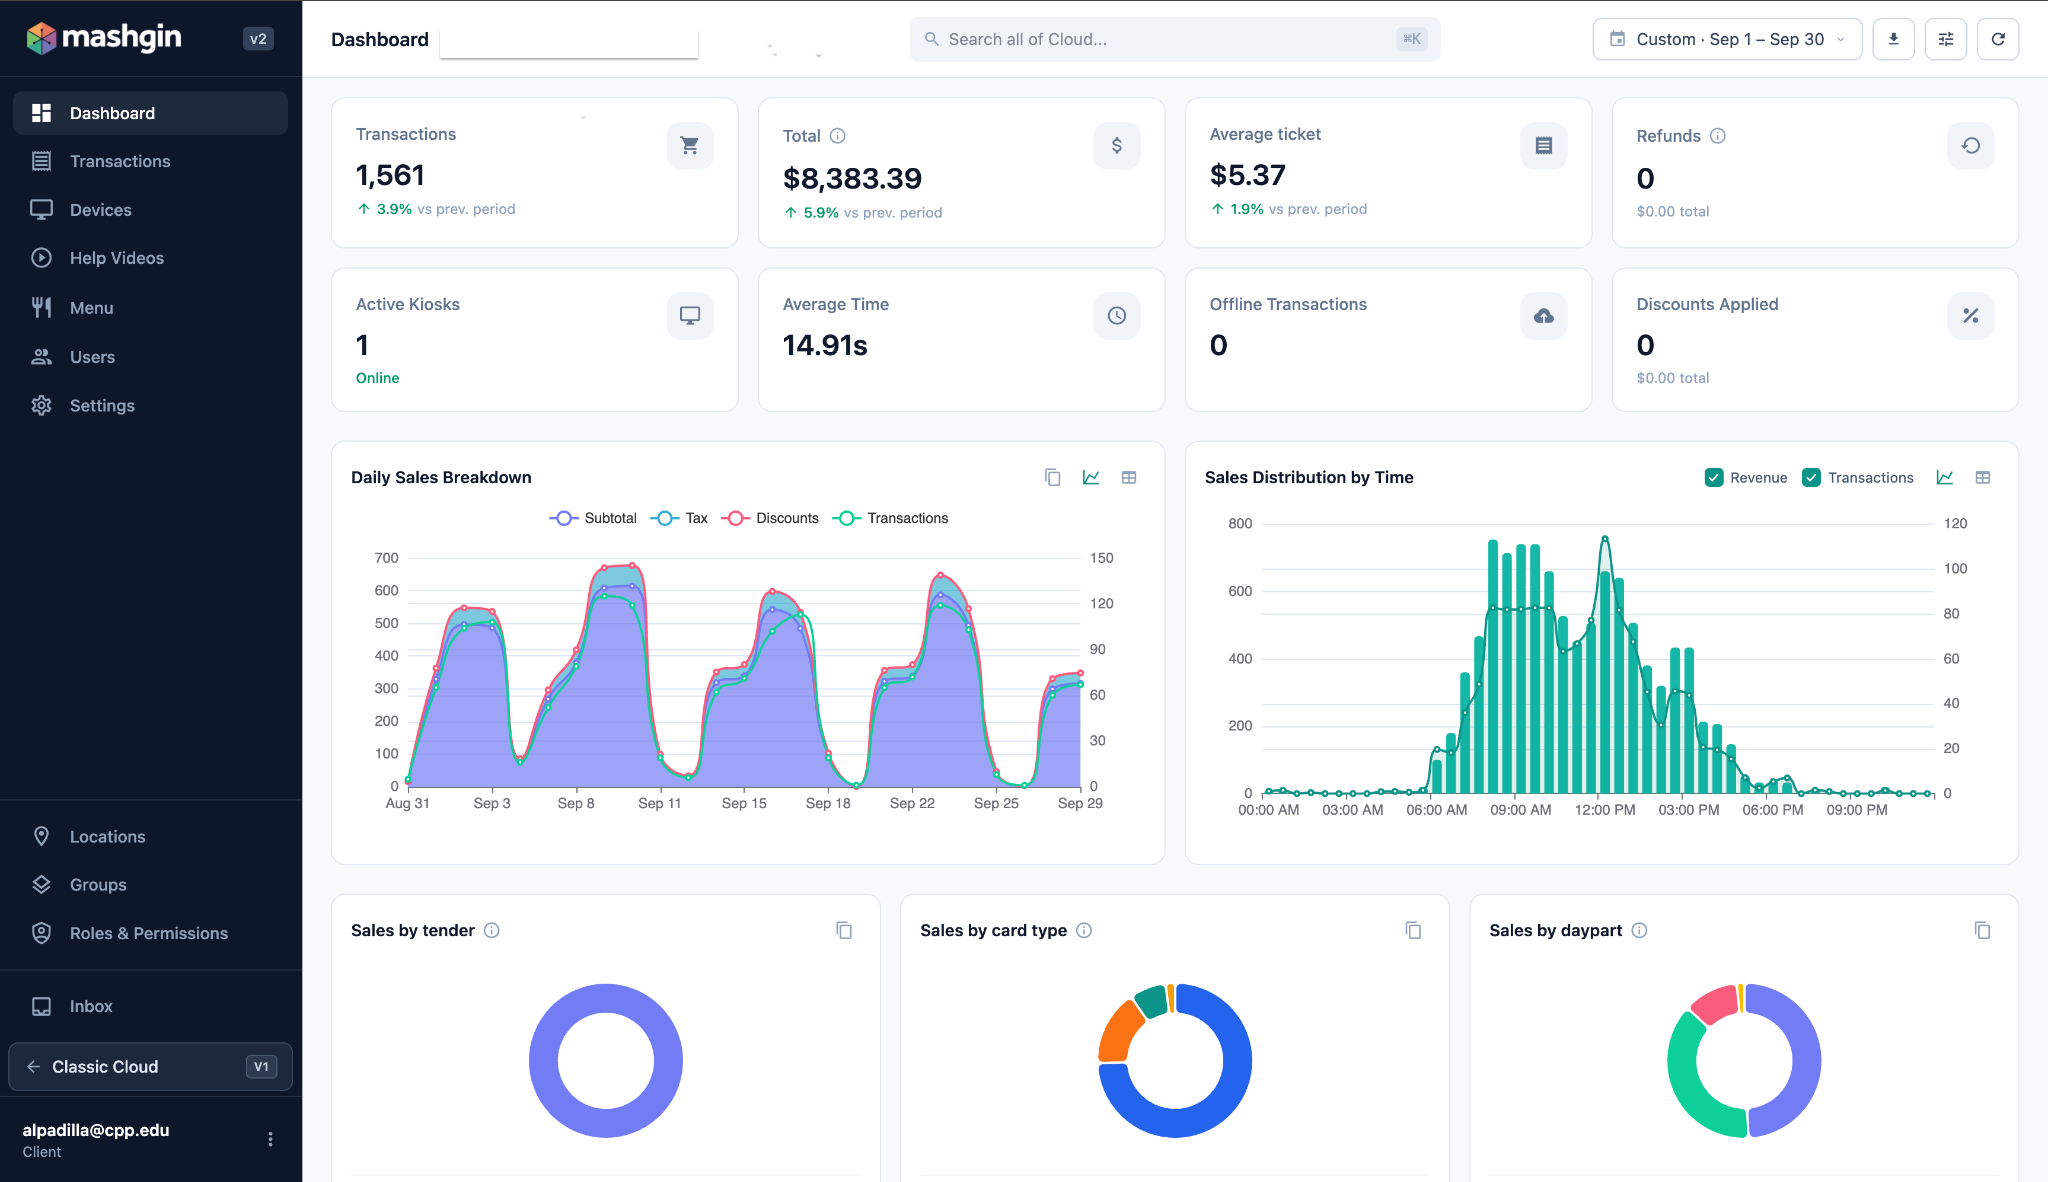Copy the Sales by card type chart

click(x=1412, y=930)
